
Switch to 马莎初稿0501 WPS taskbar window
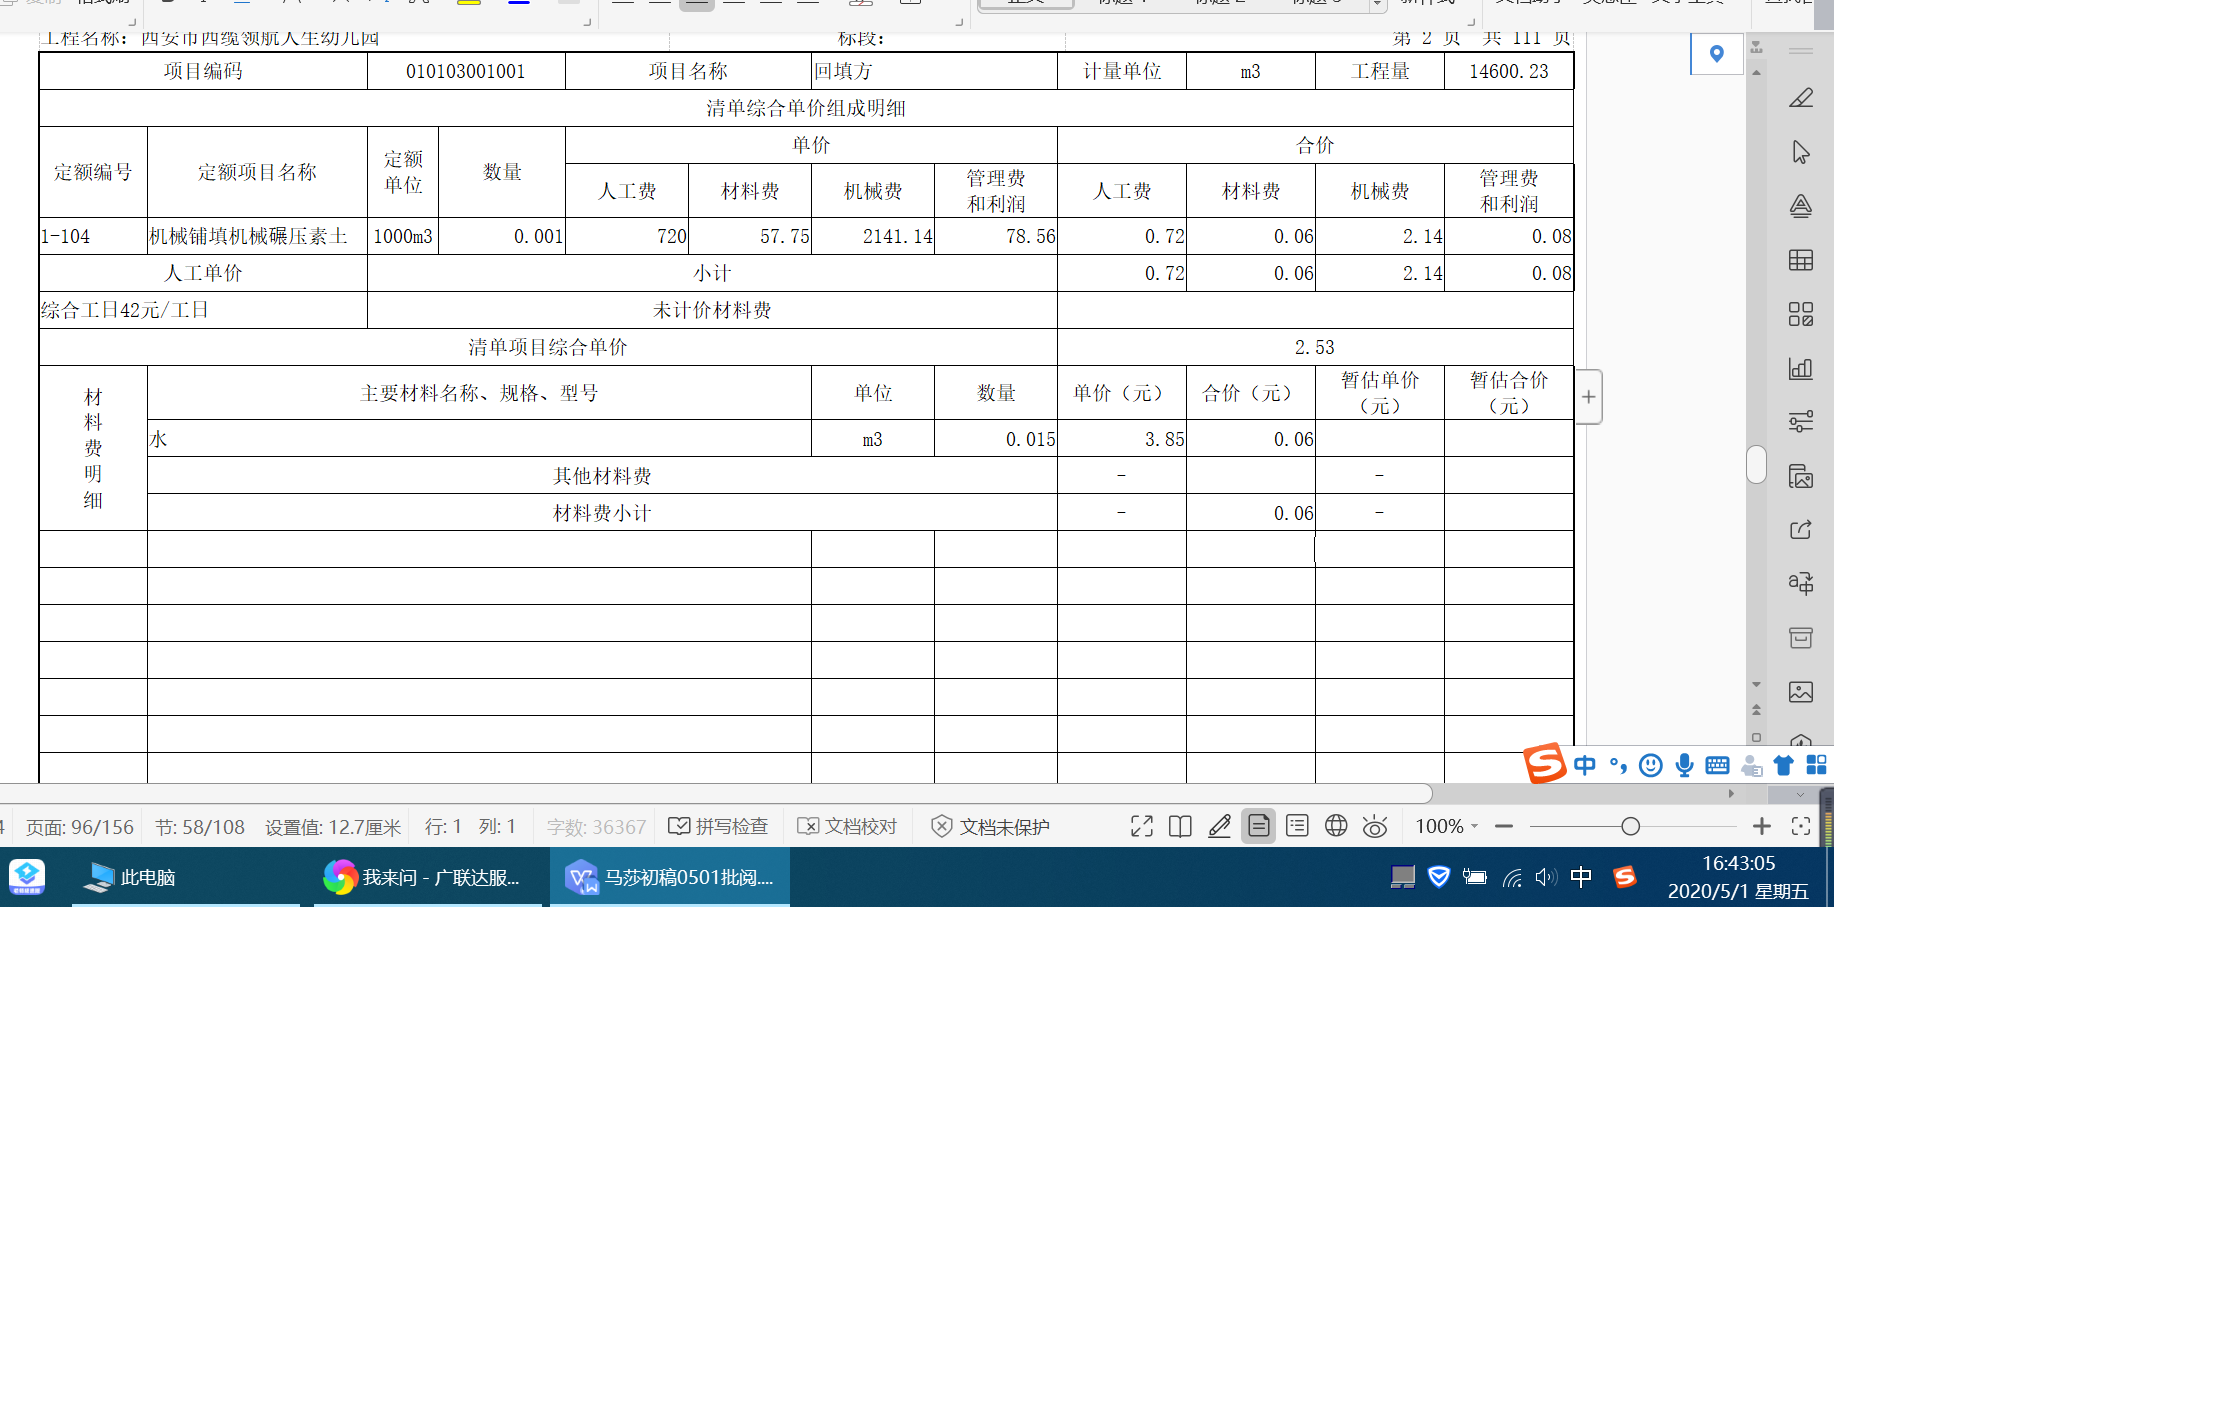click(670, 877)
